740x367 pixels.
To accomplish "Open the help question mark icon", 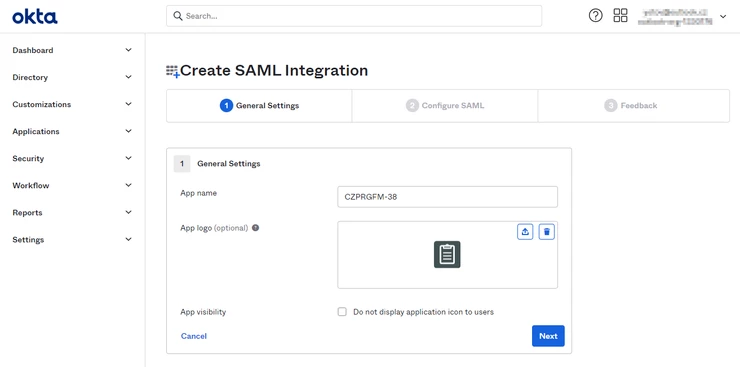I will [x=596, y=16].
